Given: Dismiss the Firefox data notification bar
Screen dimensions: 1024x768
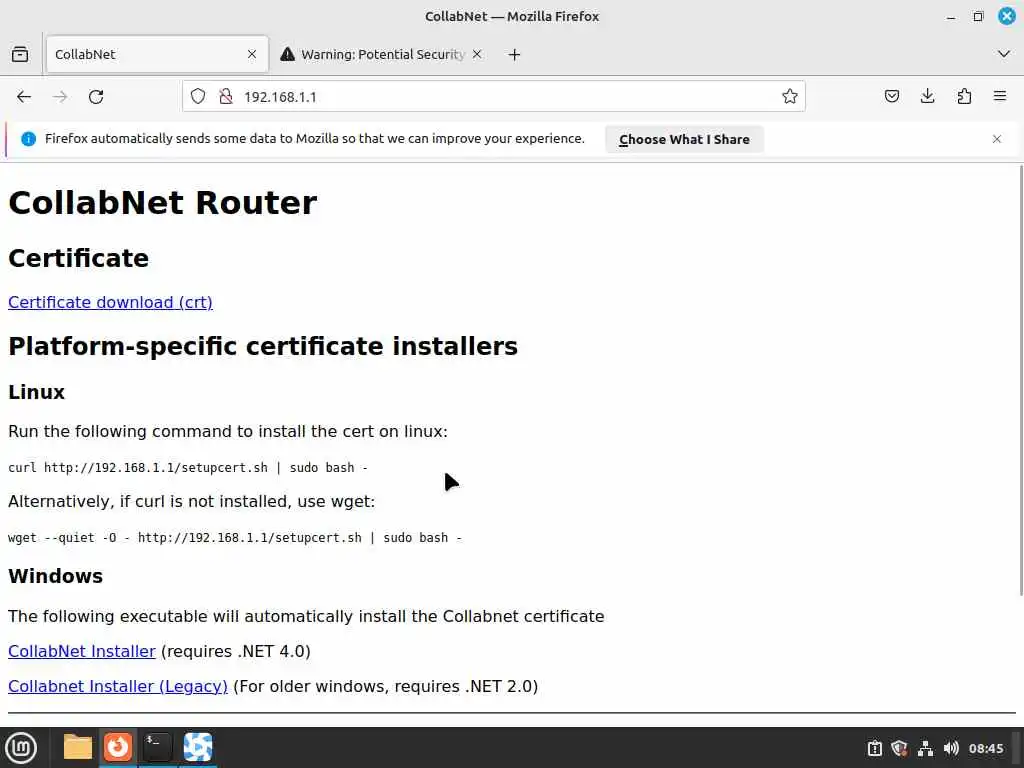Looking at the screenshot, I should (997, 139).
